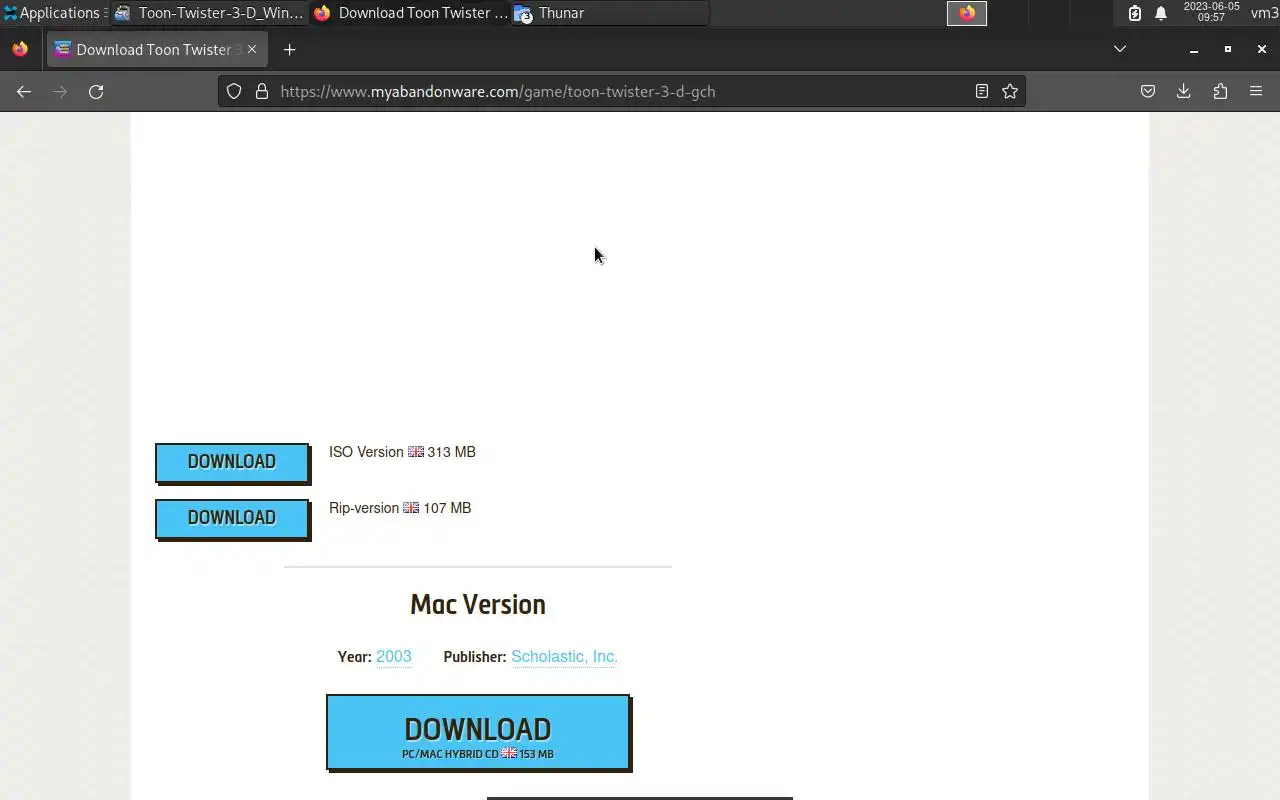
Task: Switch to the Download Toon Twister taskbar item
Action: 410,13
